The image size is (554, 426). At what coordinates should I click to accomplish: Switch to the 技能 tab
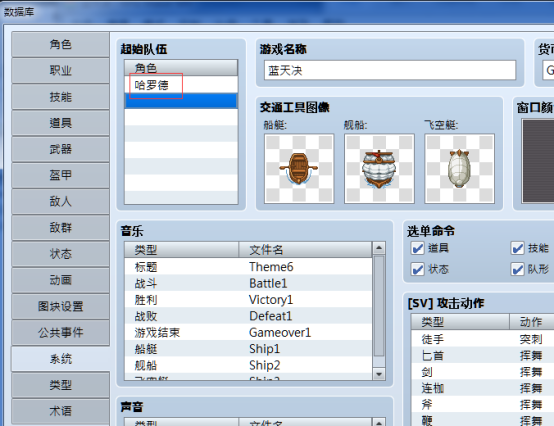point(60,97)
